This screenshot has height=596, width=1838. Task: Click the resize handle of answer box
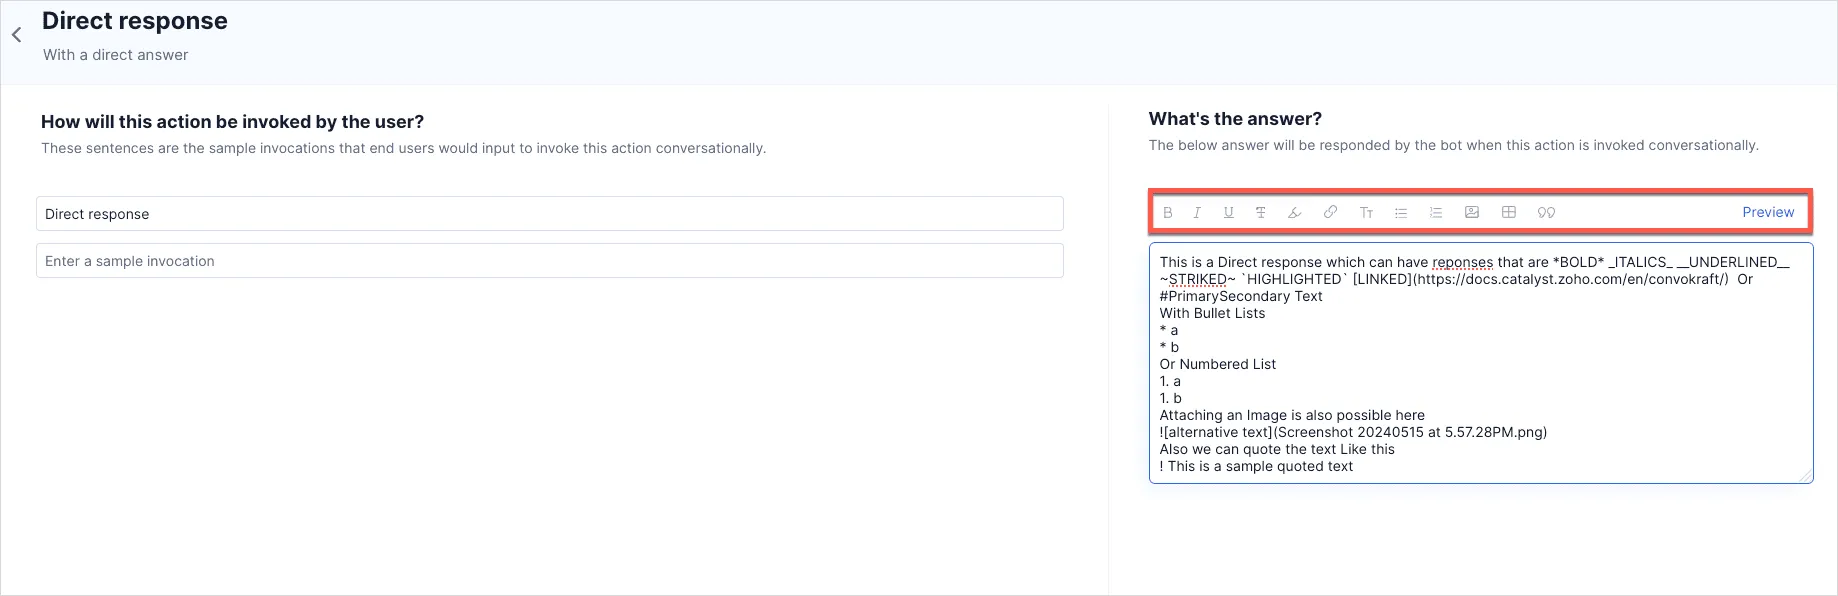1806,477
